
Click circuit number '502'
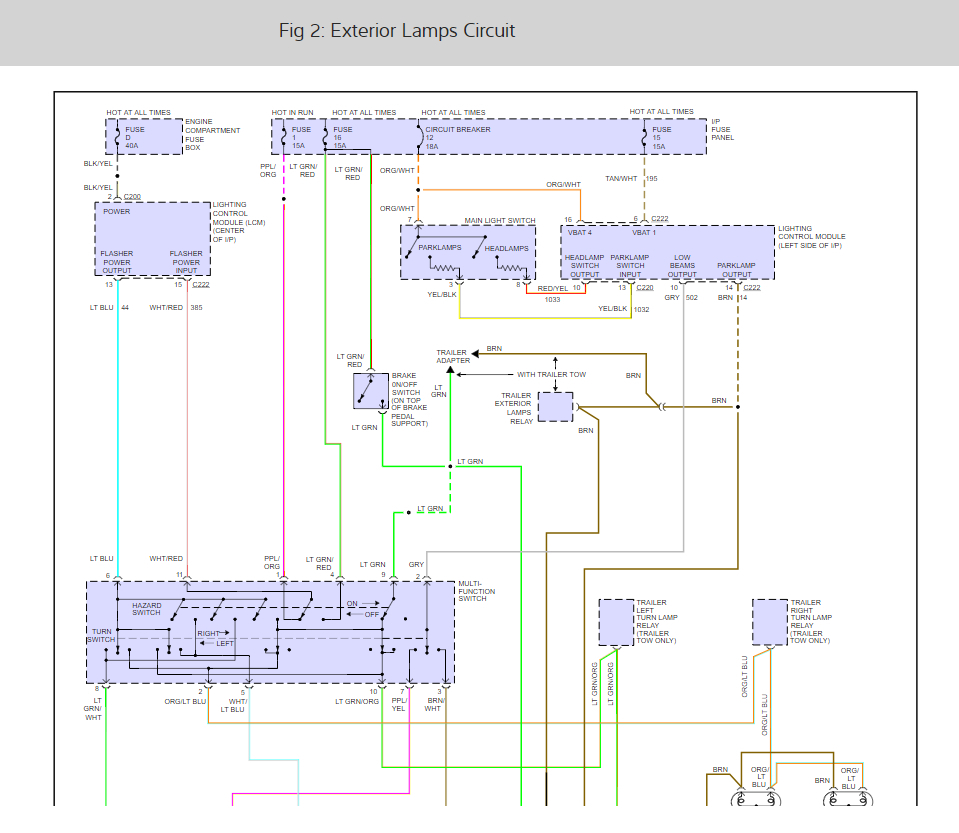(692, 298)
